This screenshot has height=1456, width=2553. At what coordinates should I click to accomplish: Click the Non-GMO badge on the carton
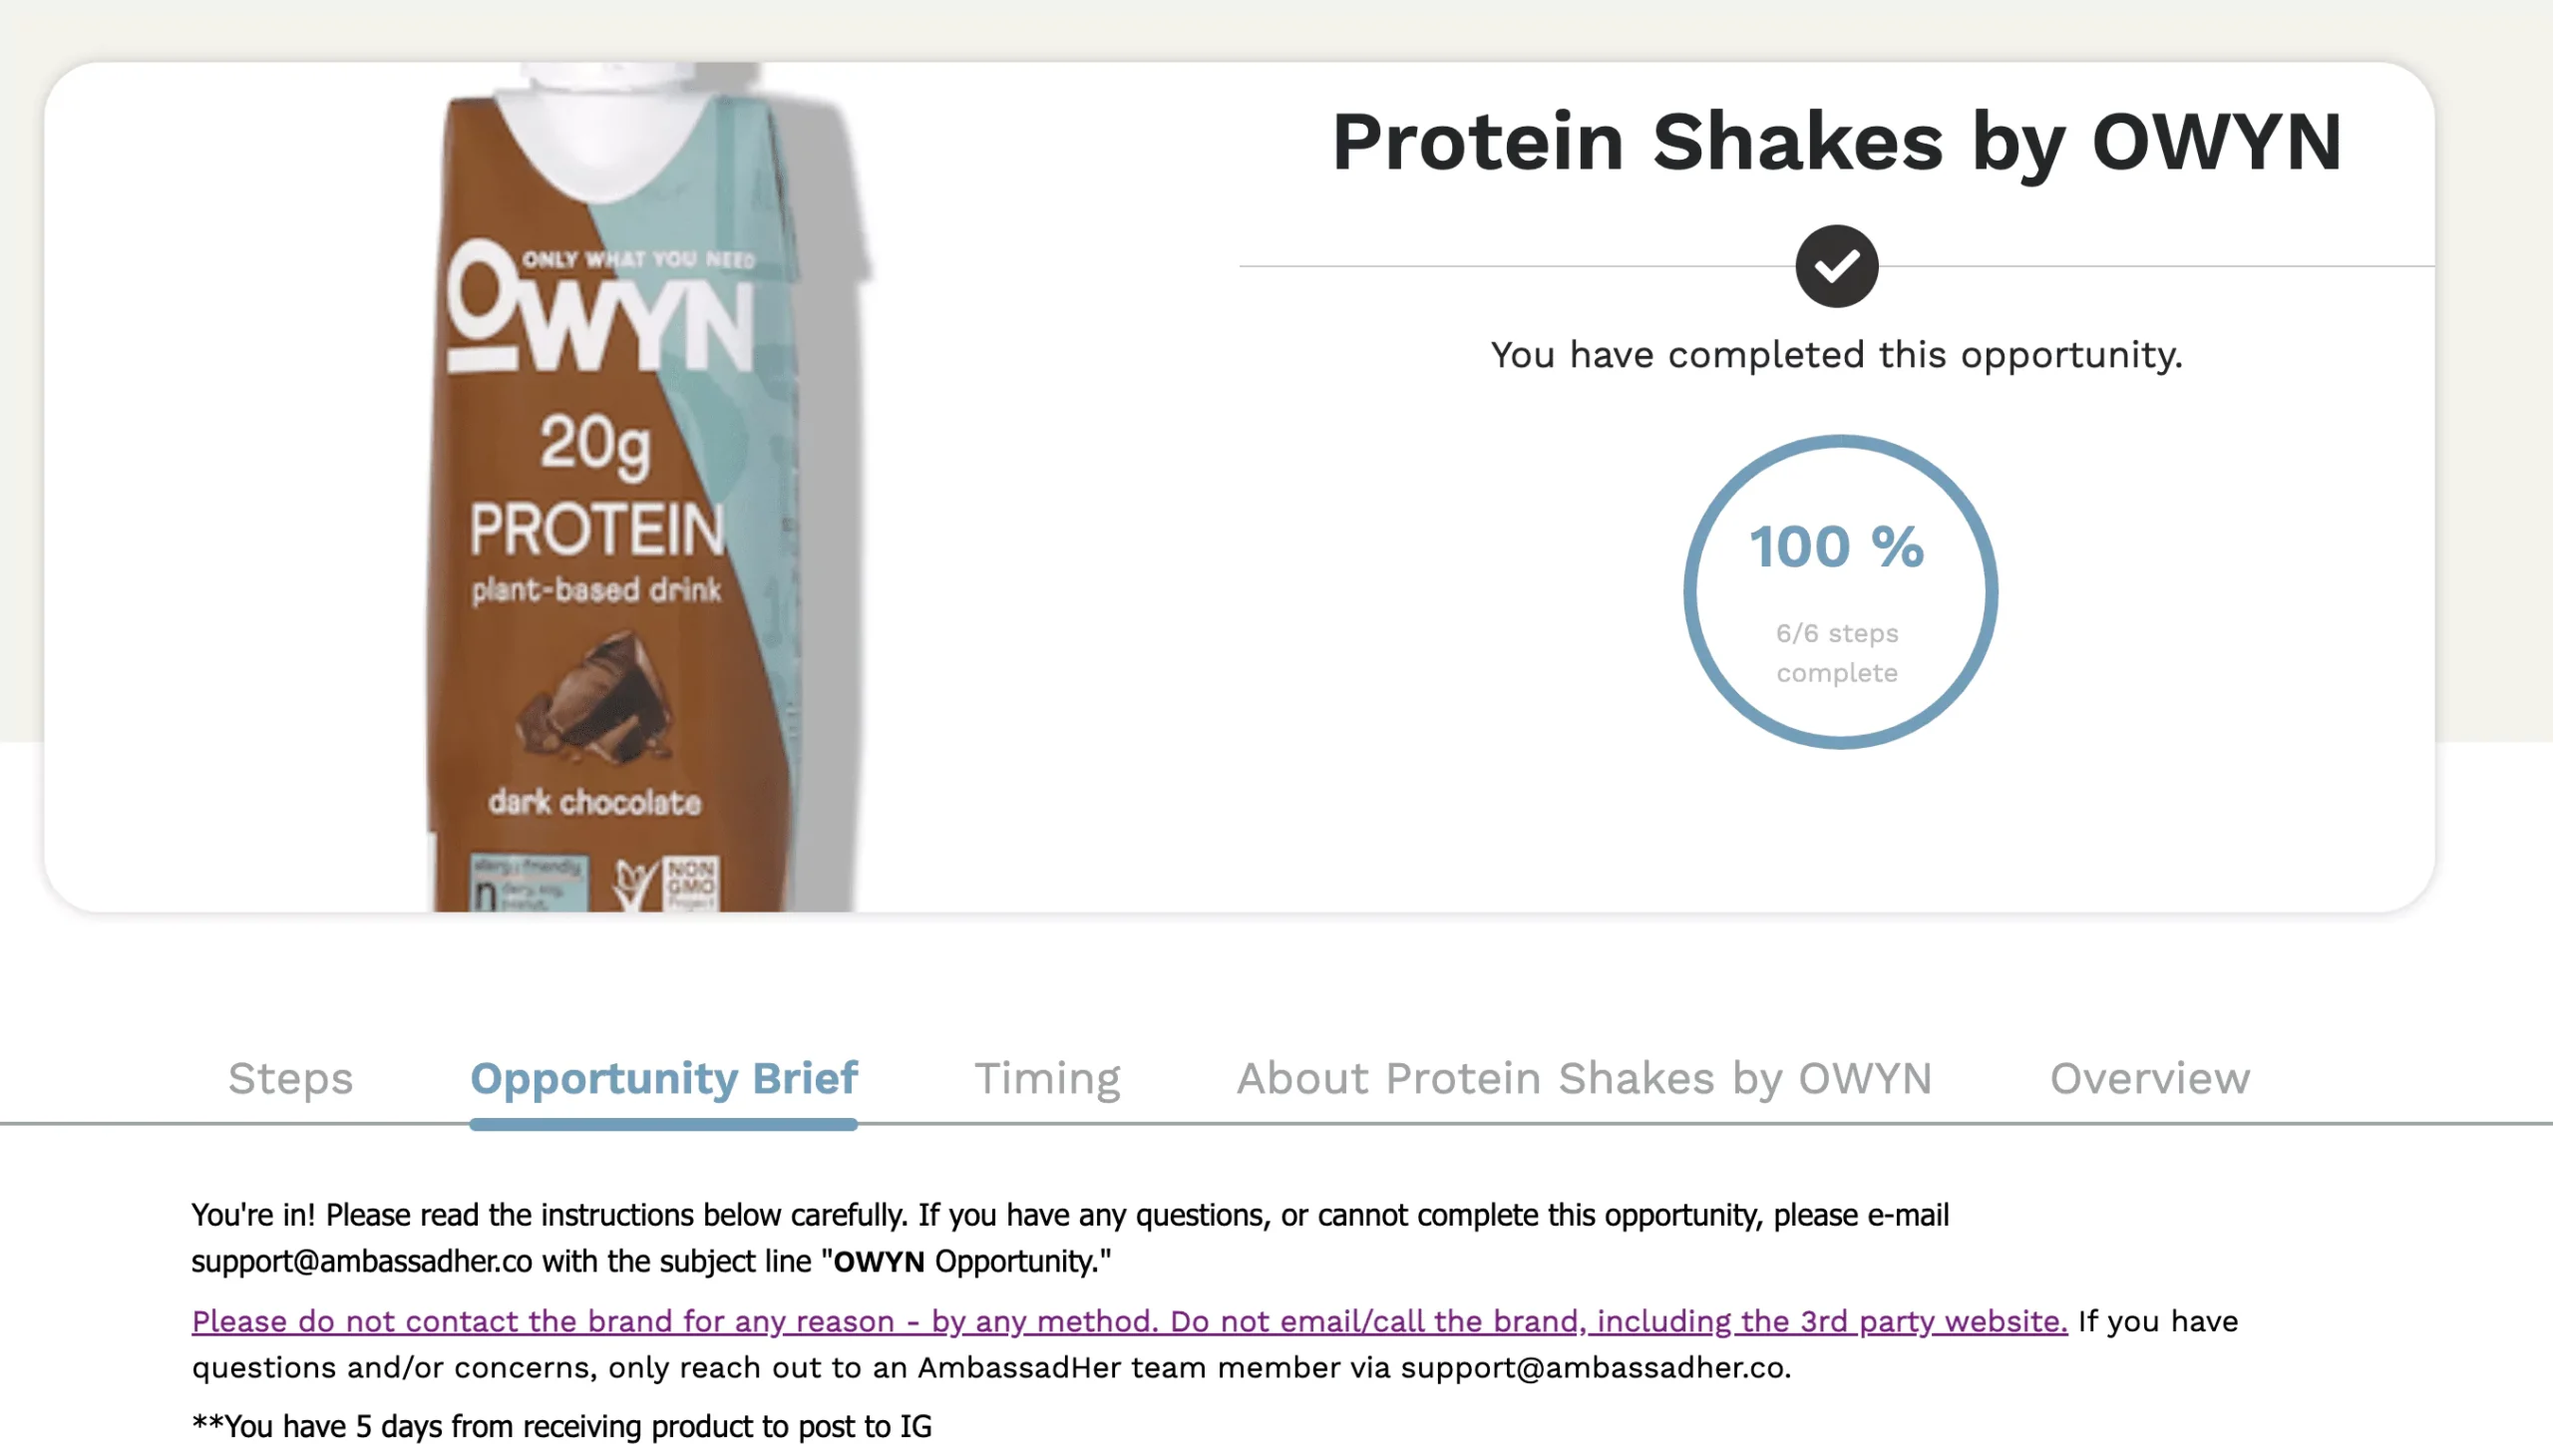click(692, 880)
